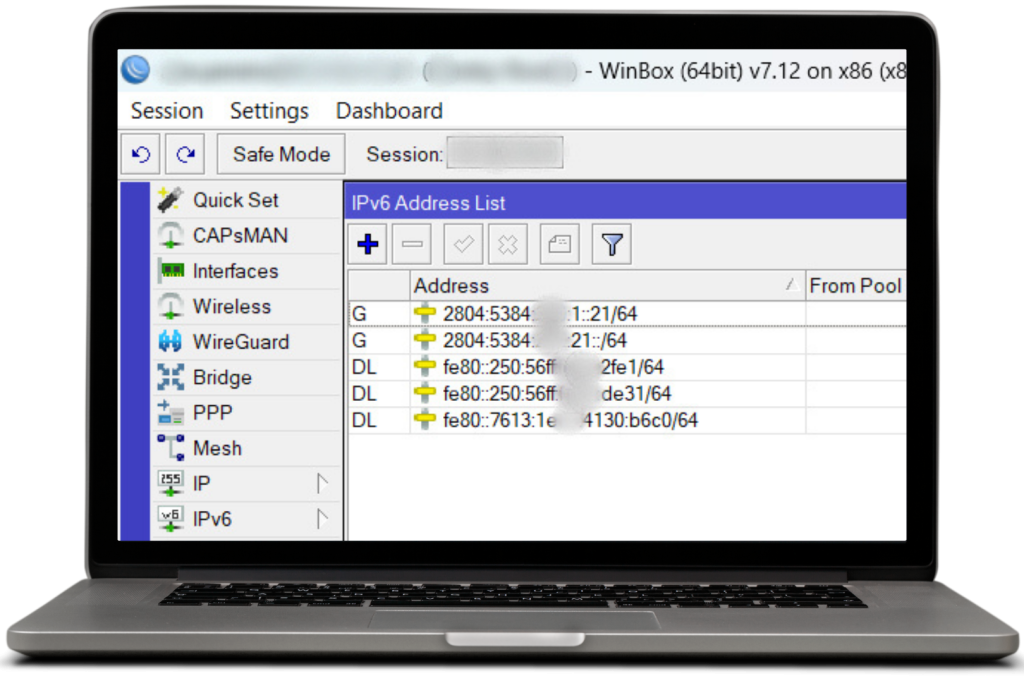Click the comment button
Image resolution: width=1024 pixels, height=683 pixels.
tap(560, 244)
